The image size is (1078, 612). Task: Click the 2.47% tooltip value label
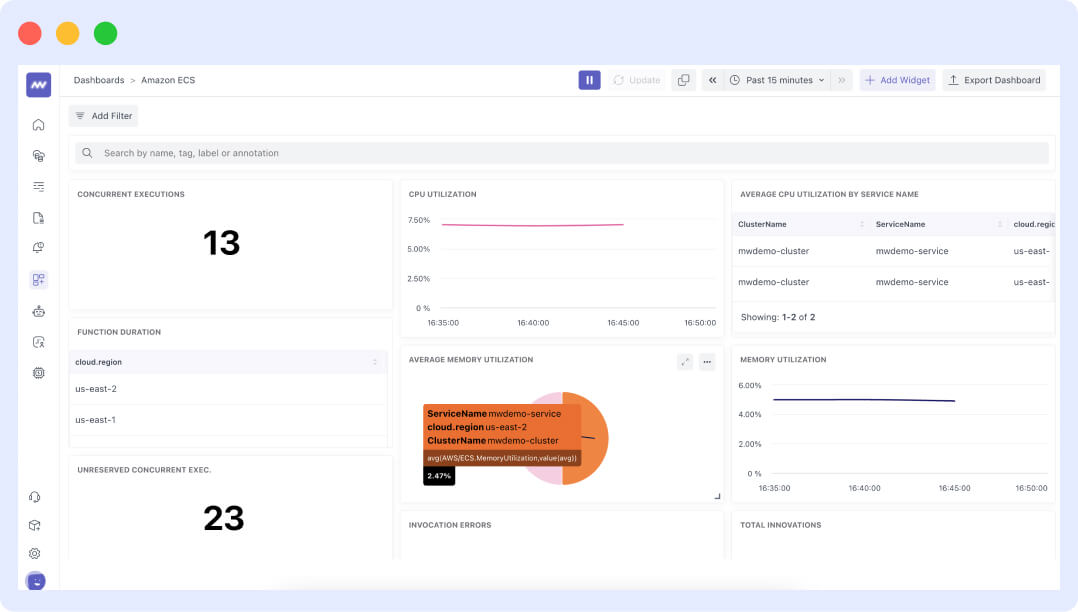pyautogui.click(x=439, y=475)
